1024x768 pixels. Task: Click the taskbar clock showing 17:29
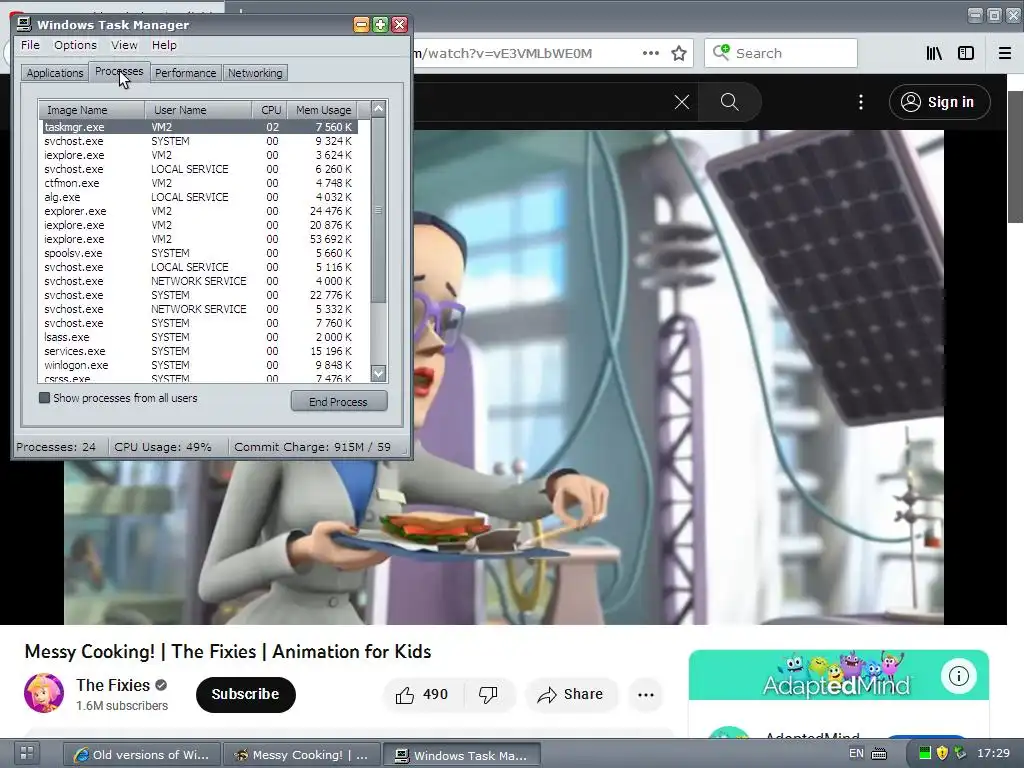(x=993, y=753)
